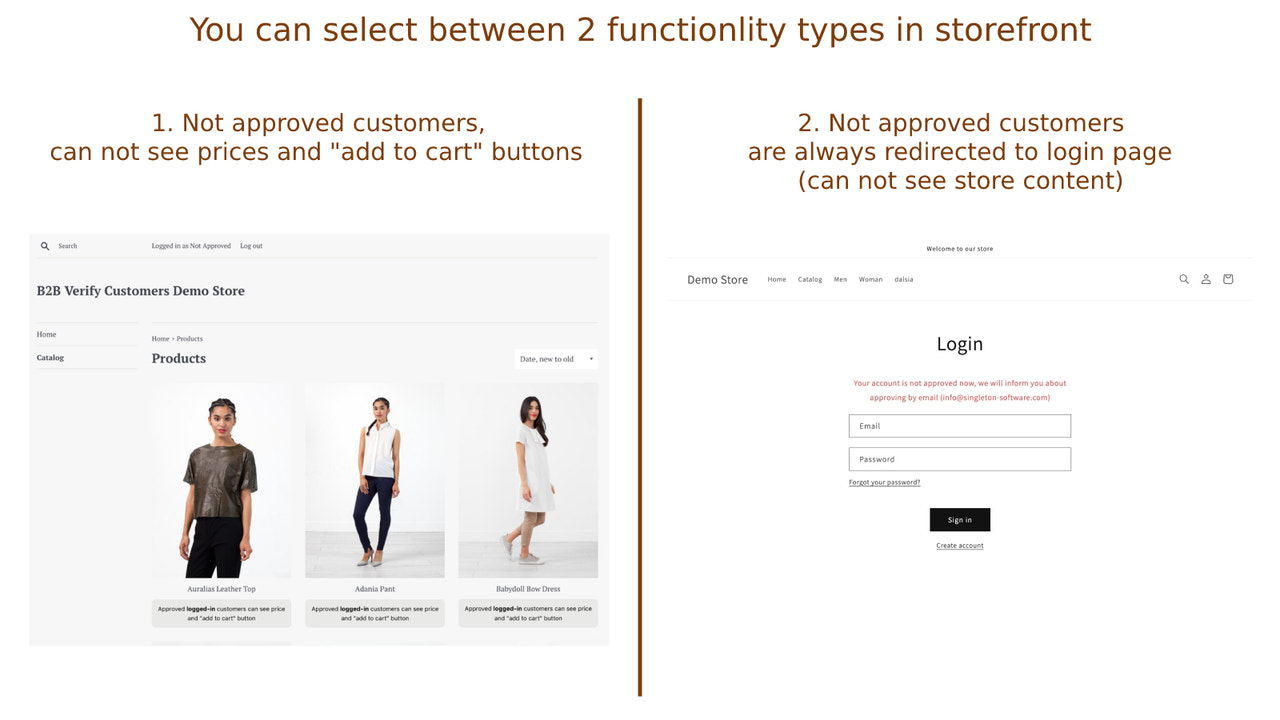Viewport: 1280px width, 720px height.
Task: Open the dalsia navigation item
Action: point(903,279)
